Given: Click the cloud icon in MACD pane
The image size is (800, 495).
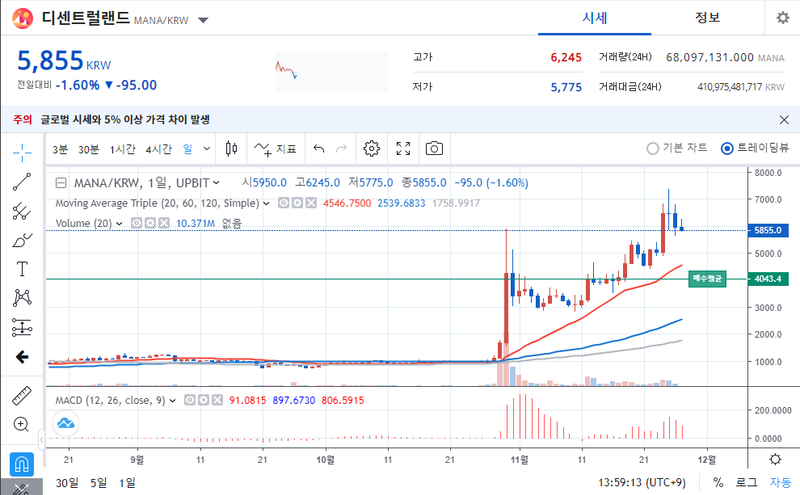Looking at the screenshot, I should (66, 423).
